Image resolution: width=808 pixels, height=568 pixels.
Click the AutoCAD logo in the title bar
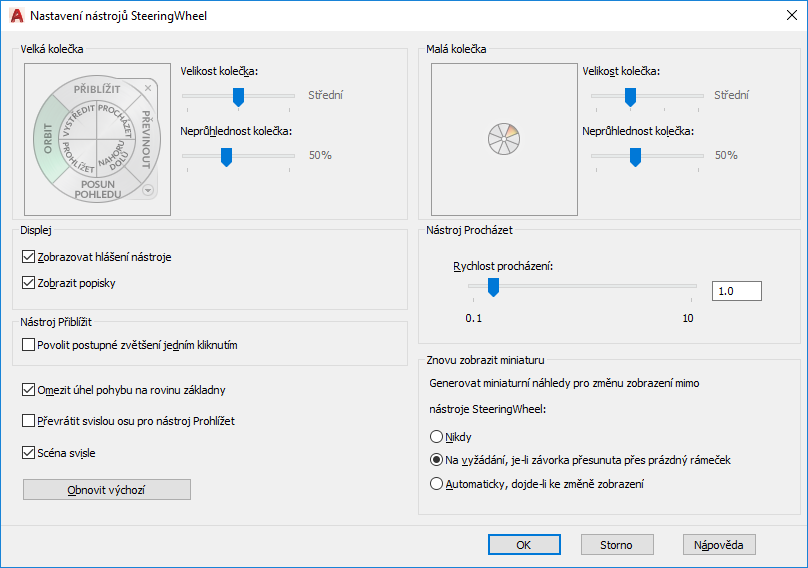click(x=16, y=15)
